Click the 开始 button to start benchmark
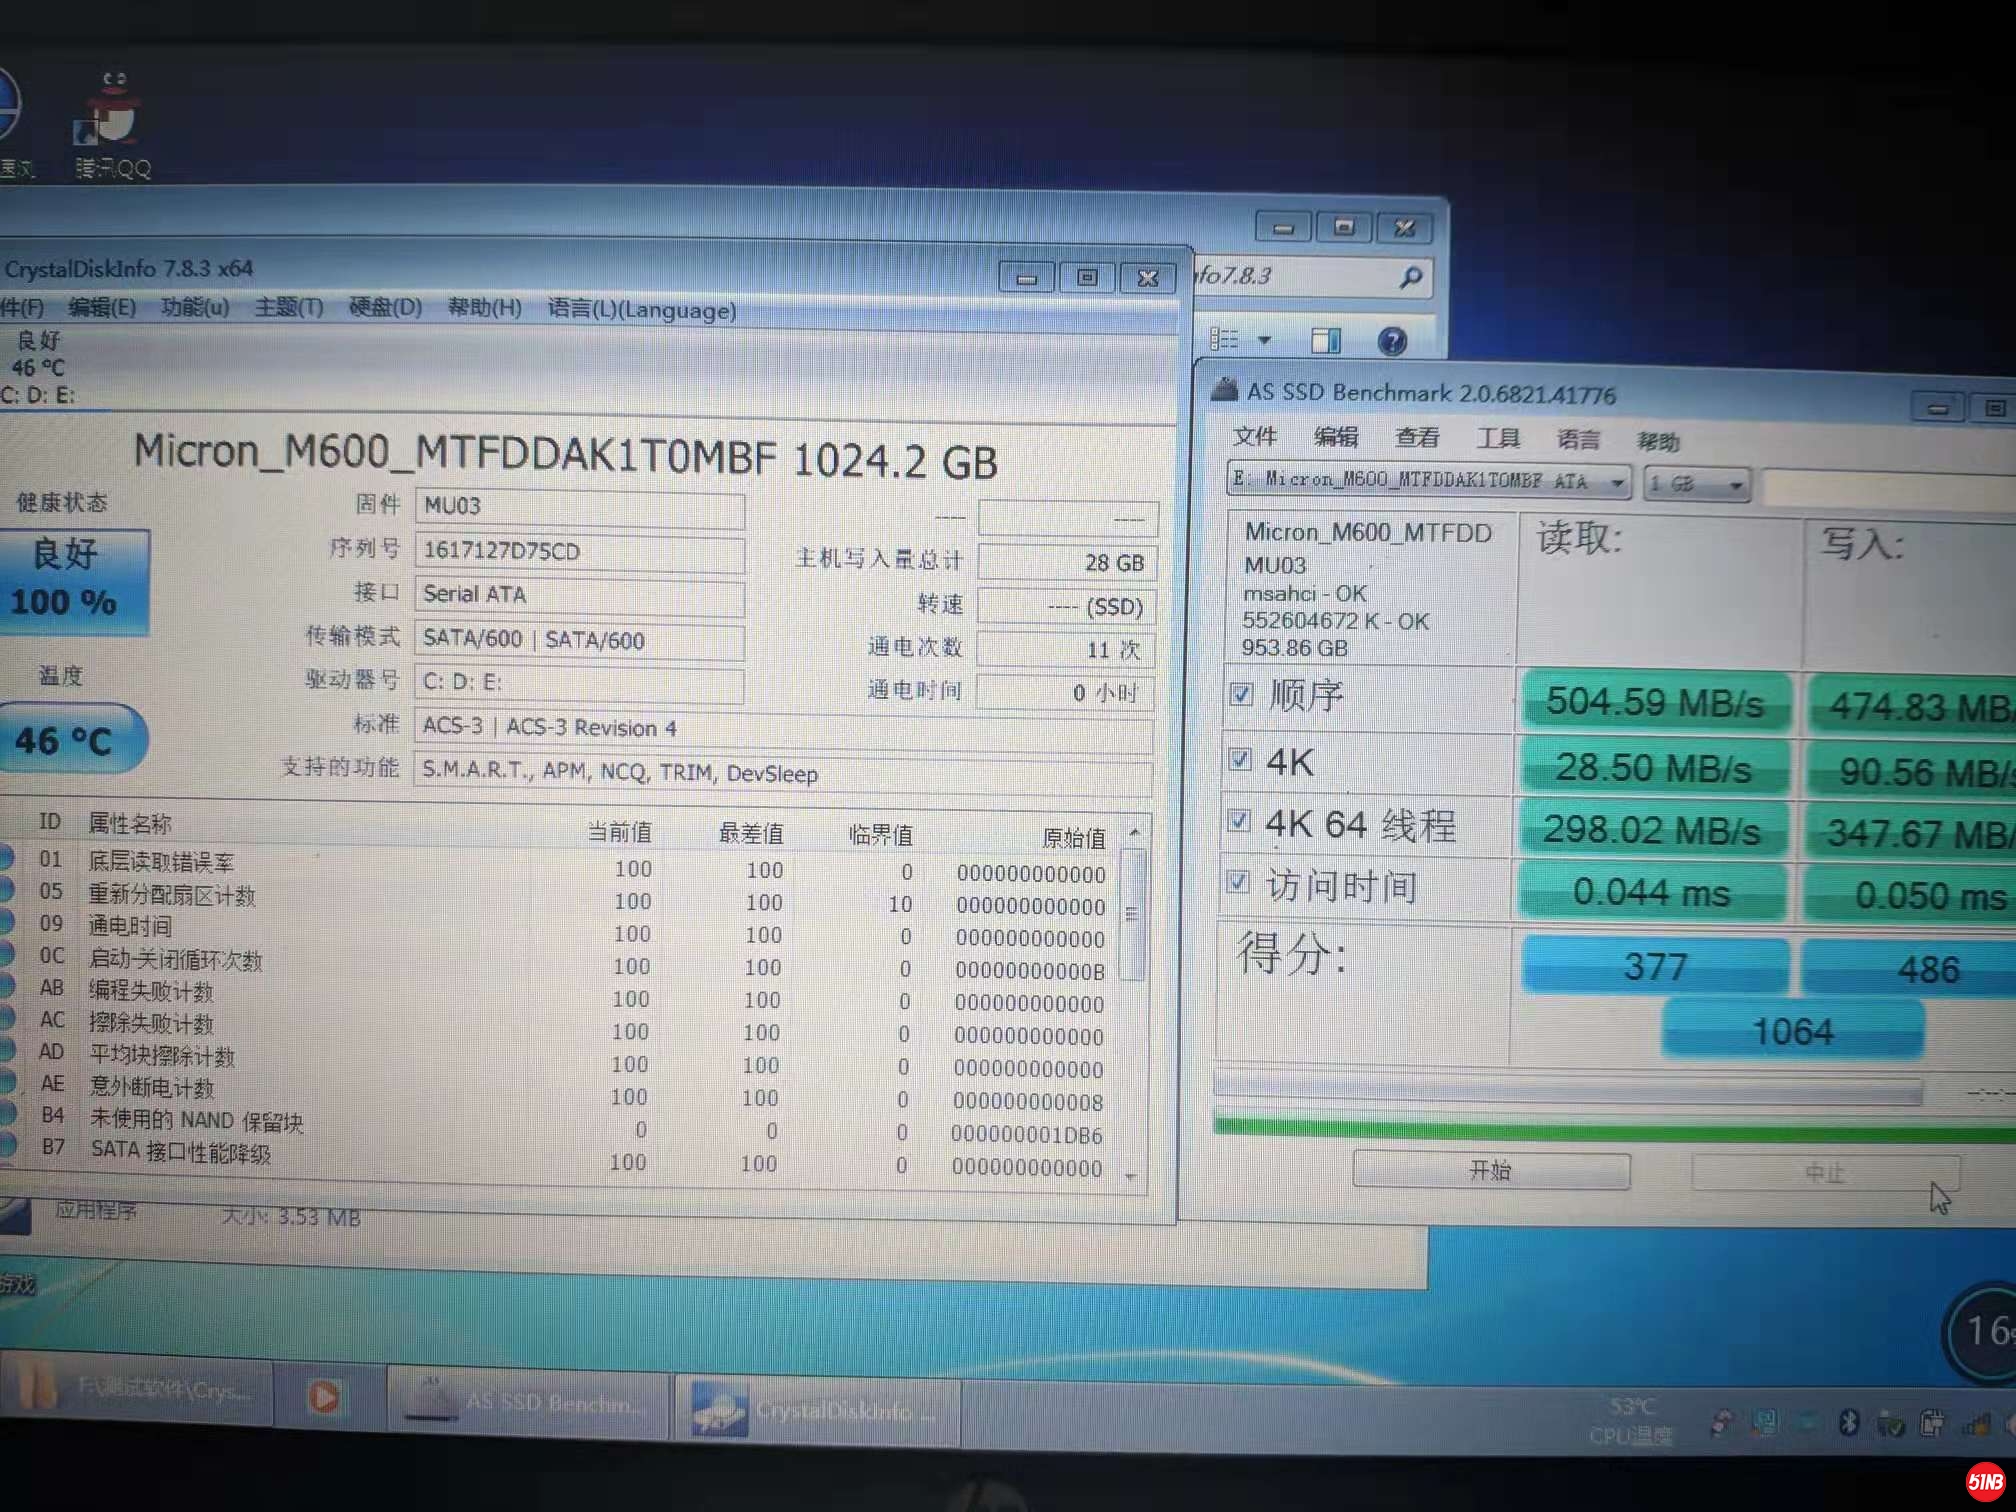The image size is (2016, 1512). (x=1491, y=1170)
